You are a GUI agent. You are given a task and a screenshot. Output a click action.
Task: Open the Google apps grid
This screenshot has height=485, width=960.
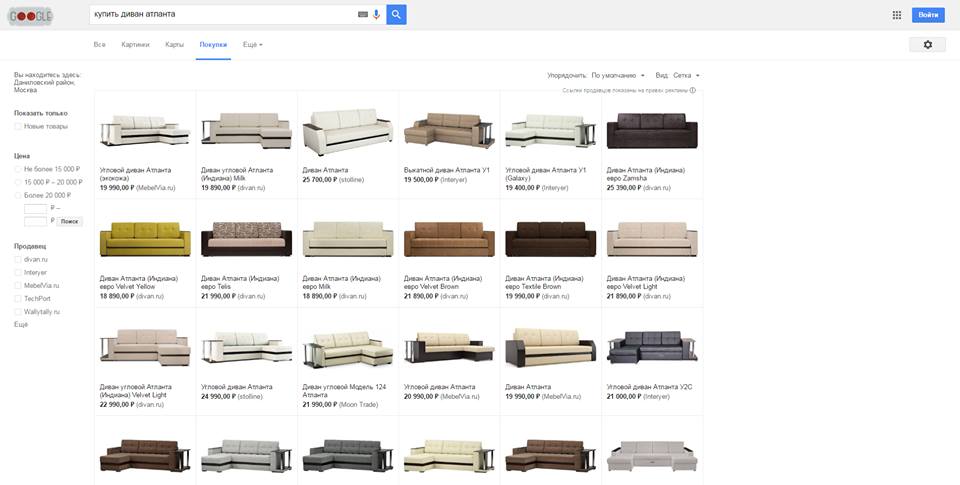point(896,15)
